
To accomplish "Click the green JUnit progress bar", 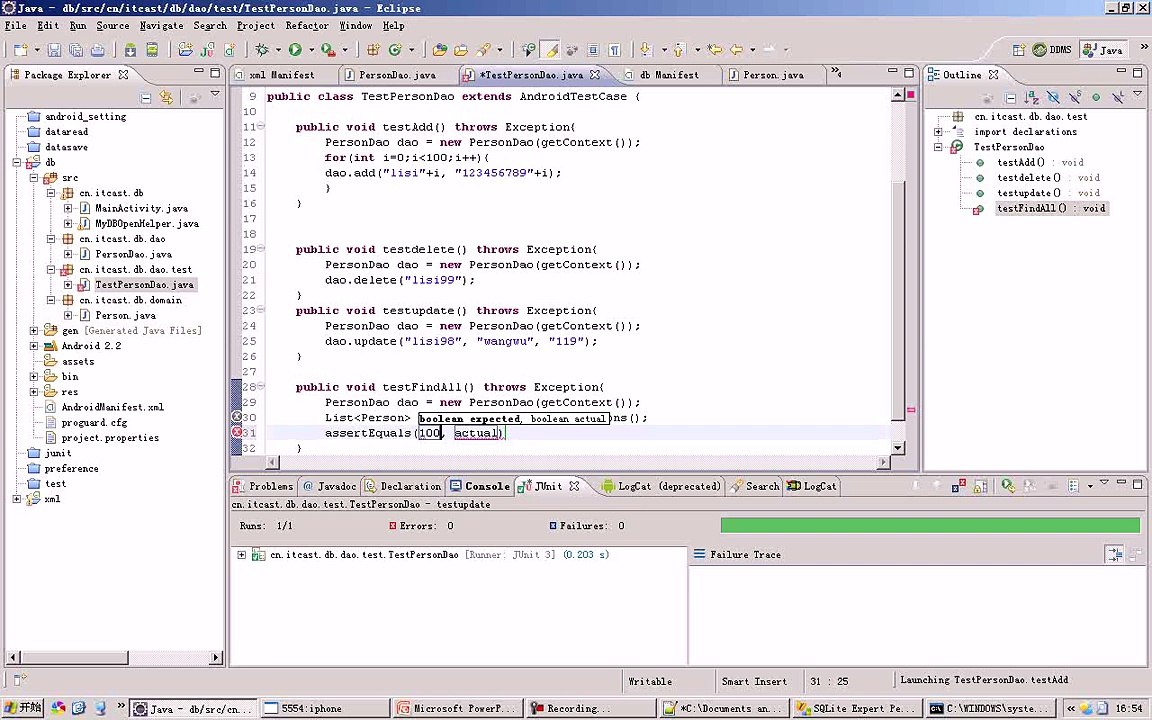I will [x=929, y=526].
